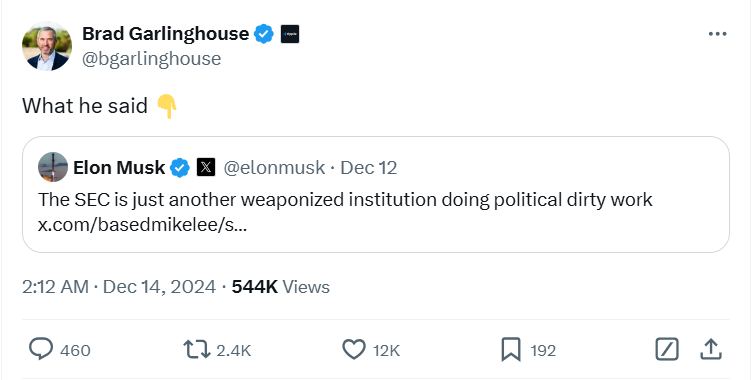The width and height of the screenshot is (756, 380).
Task: Visit the @bgarlinghouse handle
Action: (x=151, y=59)
